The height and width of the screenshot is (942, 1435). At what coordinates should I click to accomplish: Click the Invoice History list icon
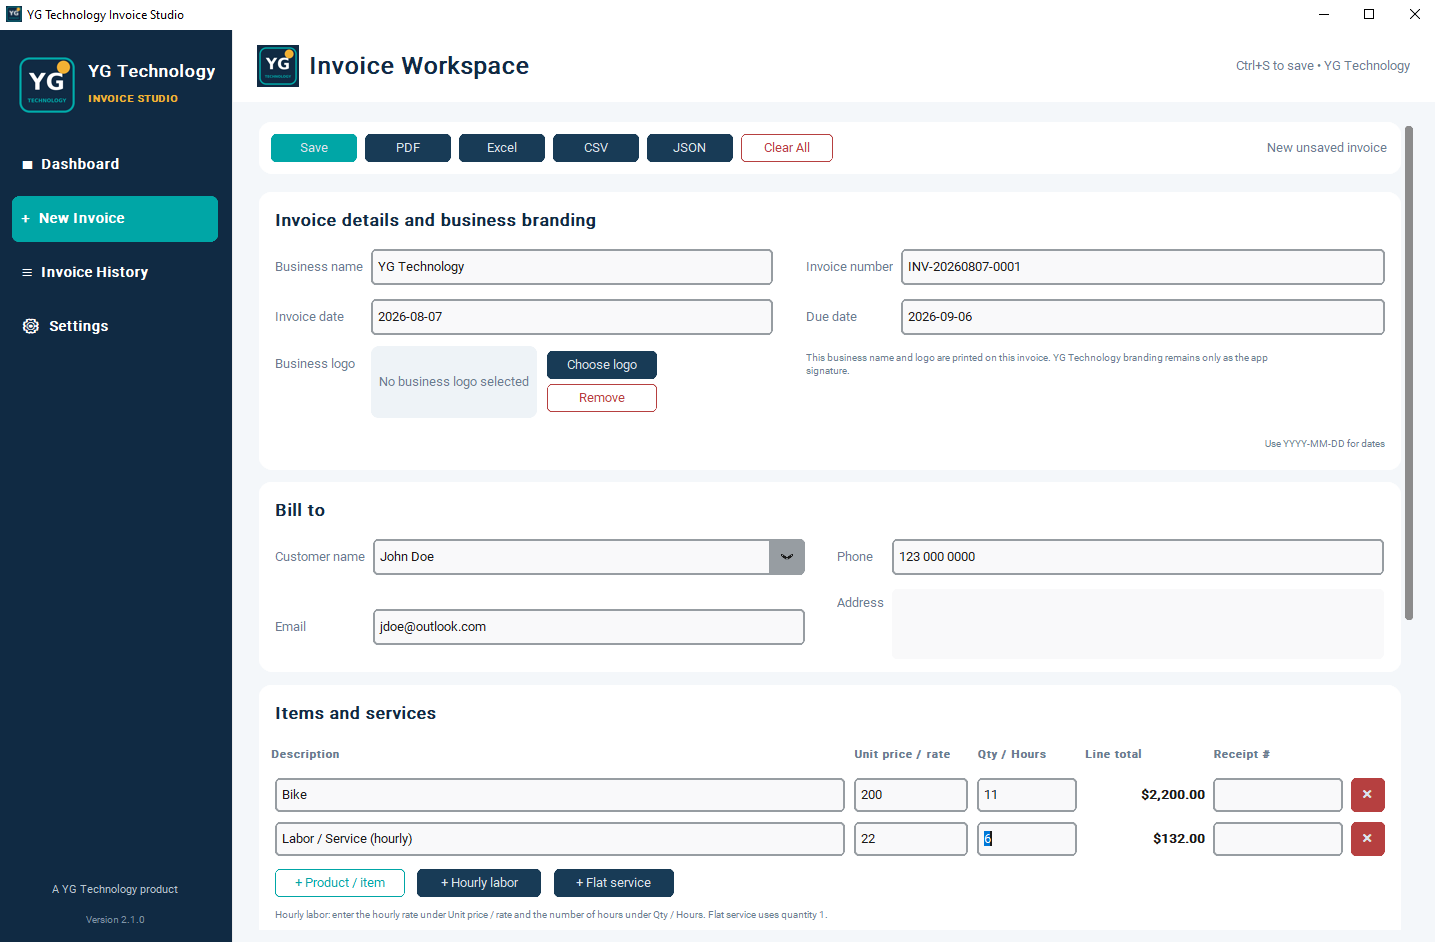[x=27, y=272]
